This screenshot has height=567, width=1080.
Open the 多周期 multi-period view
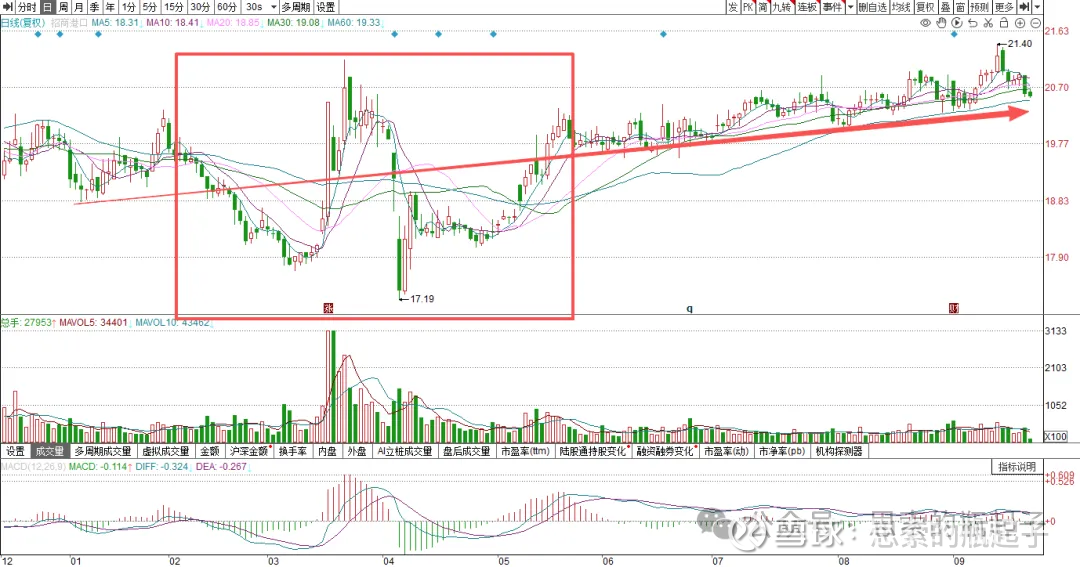(296, 7)
